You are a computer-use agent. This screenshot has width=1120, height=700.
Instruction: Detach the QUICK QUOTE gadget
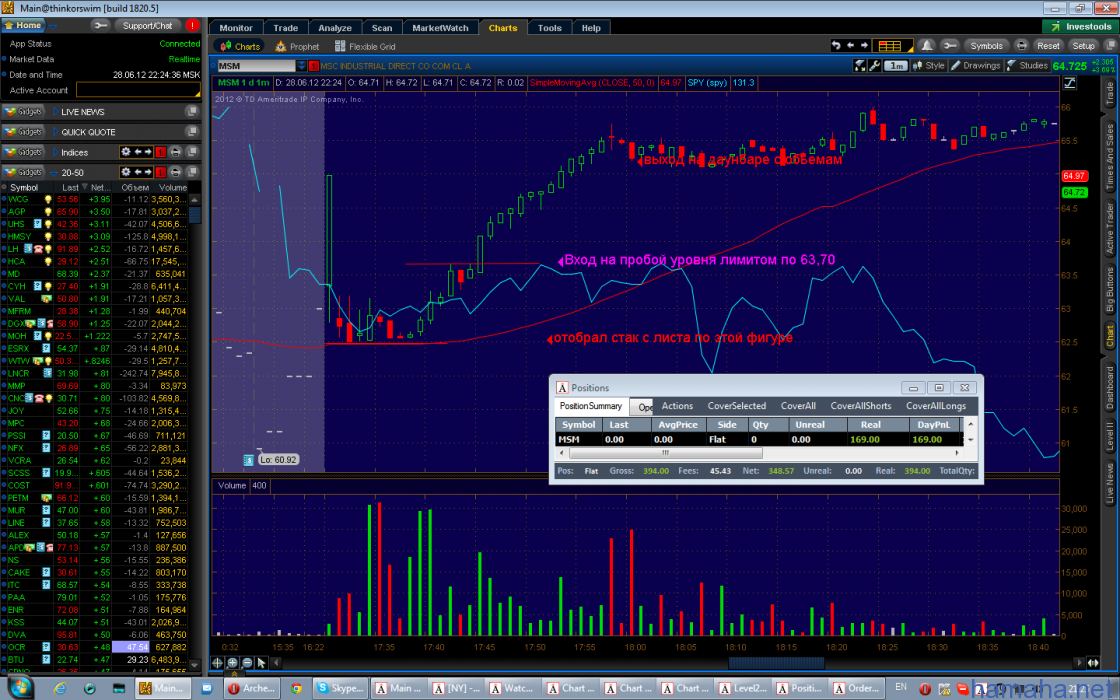[x=191, y=131]
